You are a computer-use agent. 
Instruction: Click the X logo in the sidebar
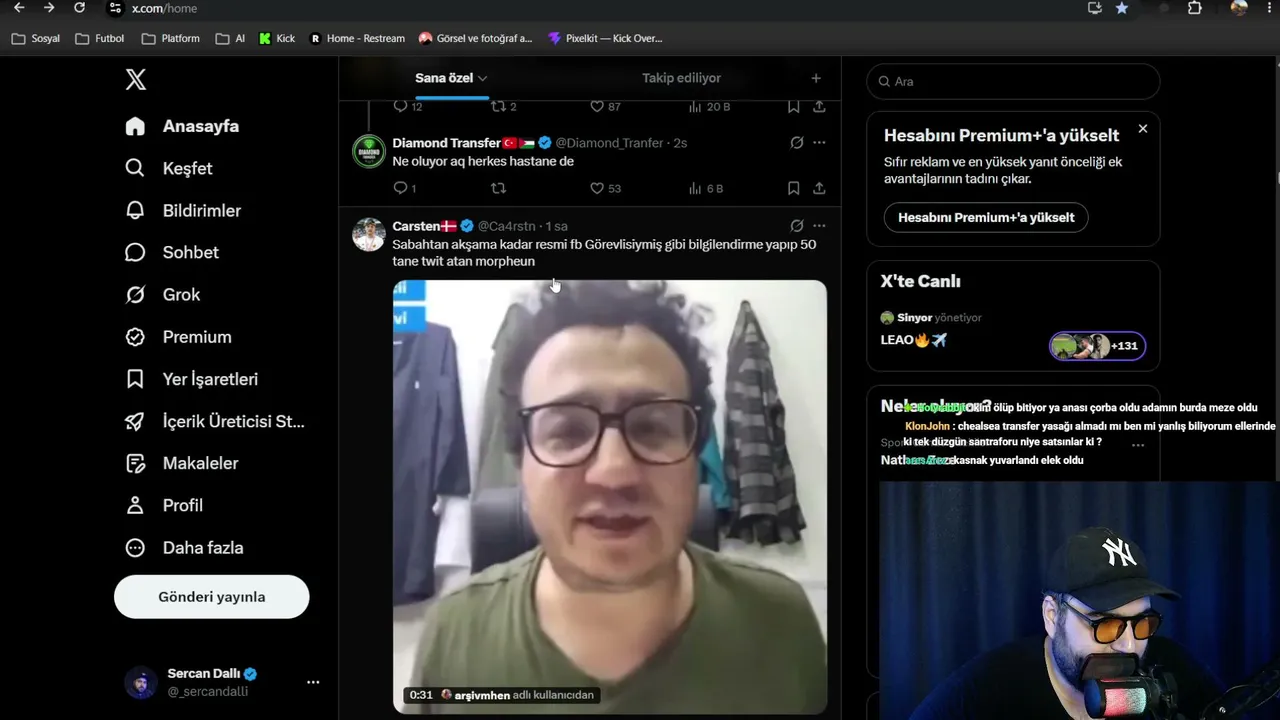(x=136, y=80)
